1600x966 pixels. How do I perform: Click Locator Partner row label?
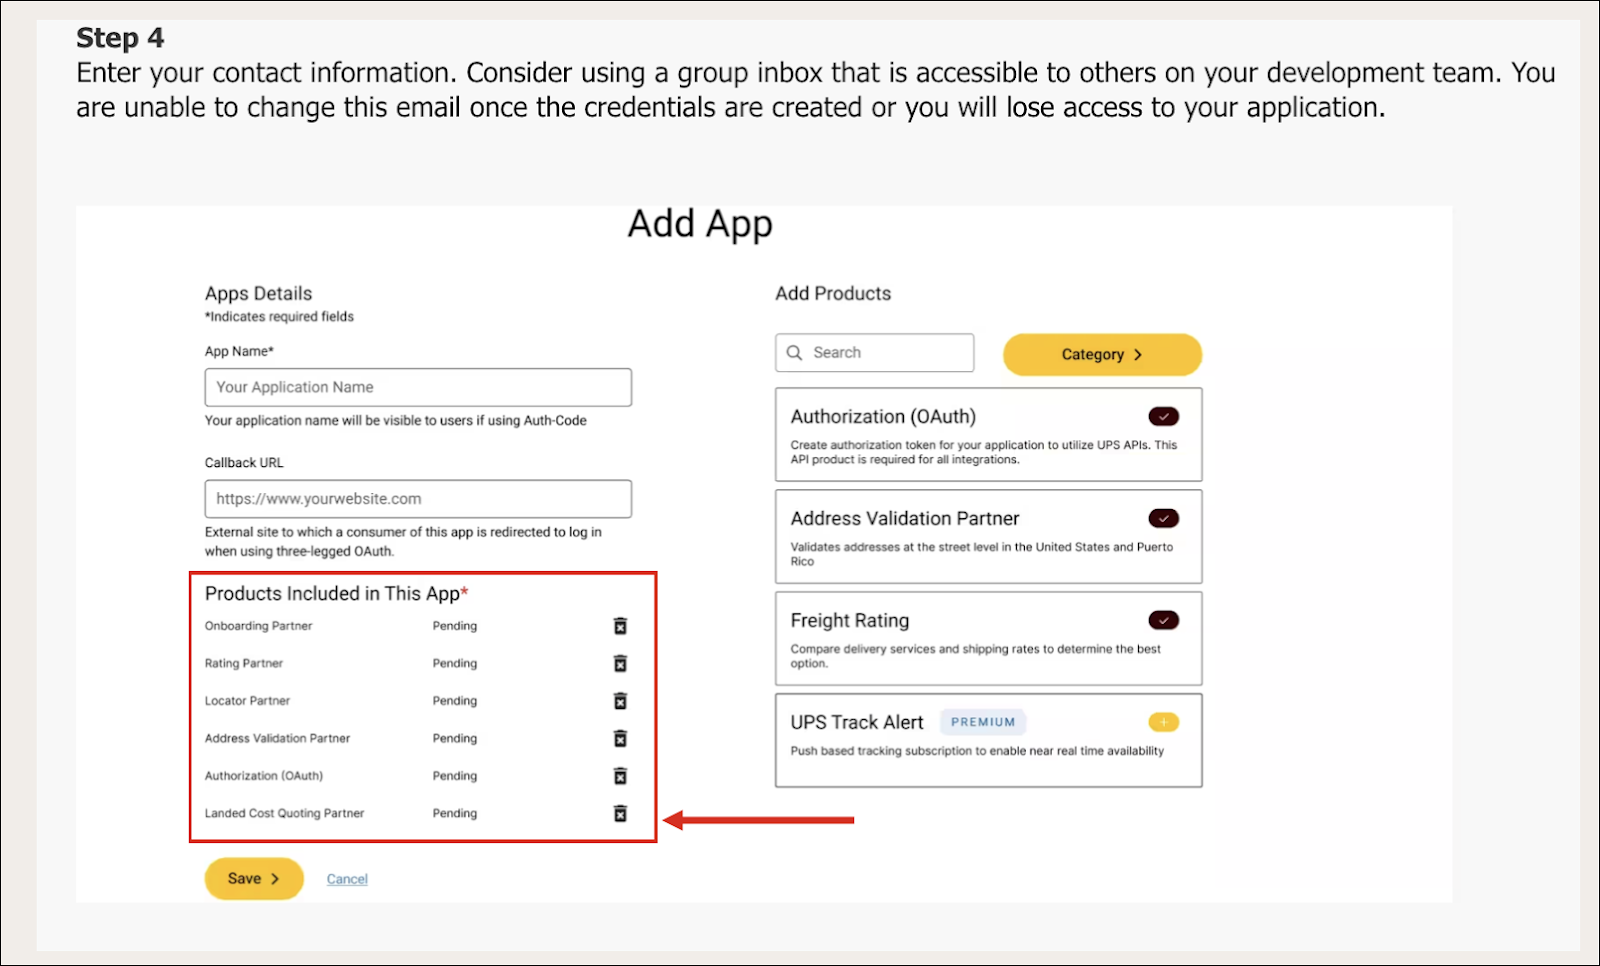(247, 701)
